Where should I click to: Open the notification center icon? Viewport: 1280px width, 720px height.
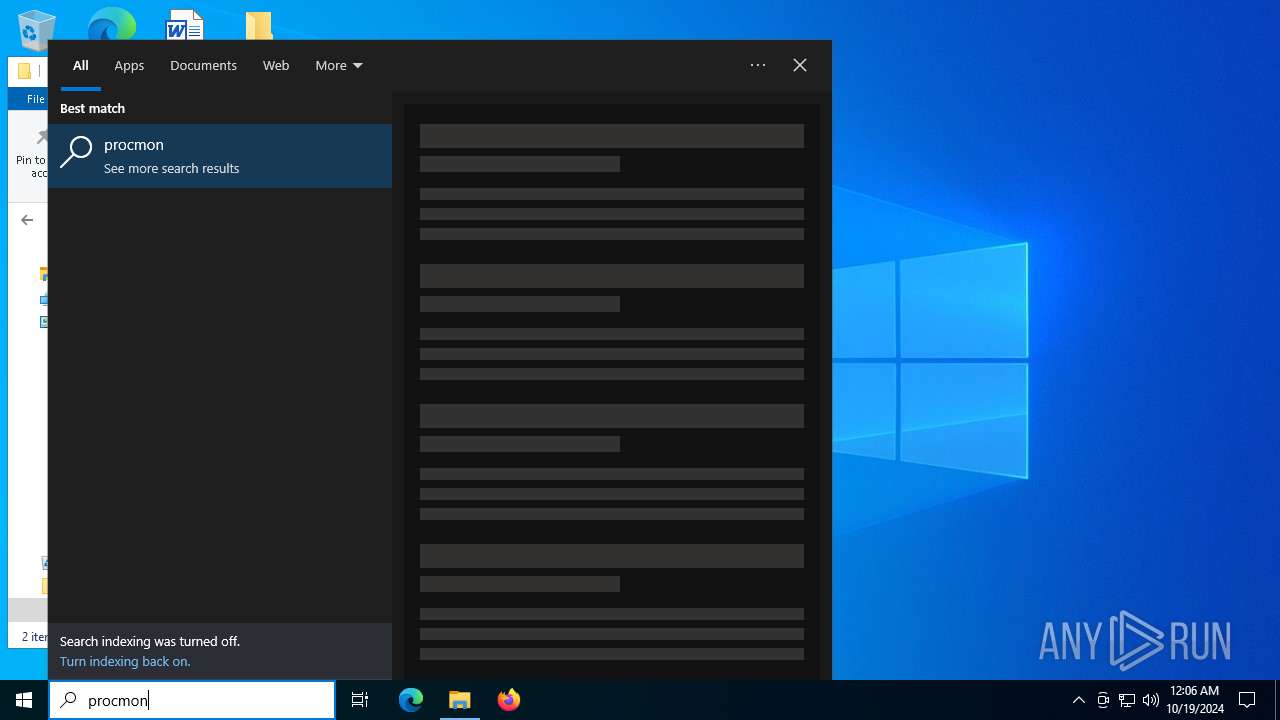(x=1247, y=700)
